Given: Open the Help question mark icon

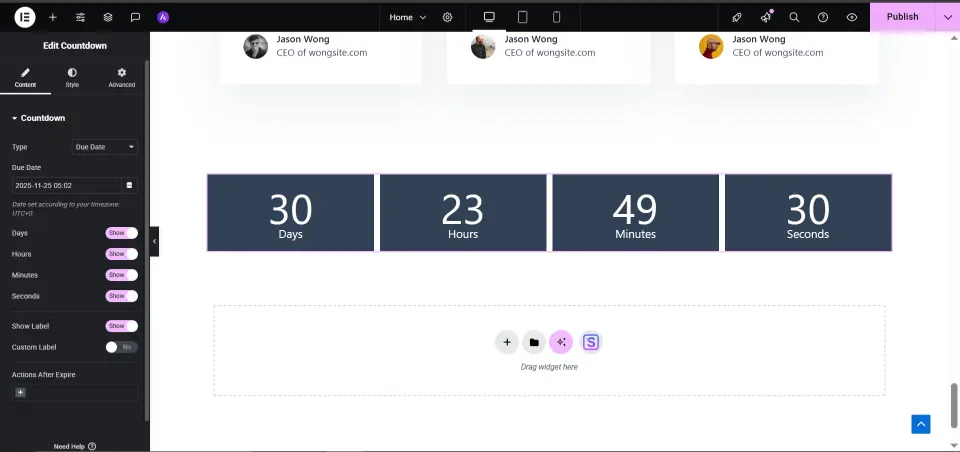Looking at the screenshot, I should click(823, 17).
